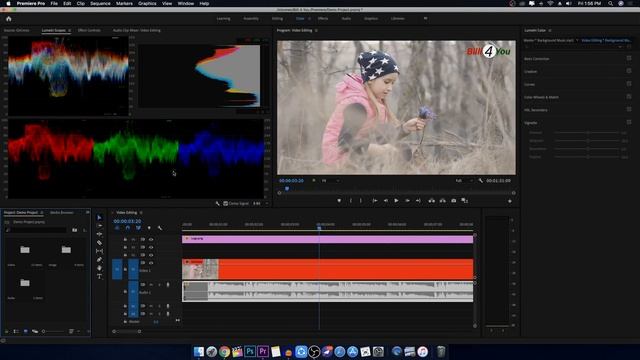Select the Razor tool
The height and width of the screenshot is (360, 640).
[x=99, y=243]
